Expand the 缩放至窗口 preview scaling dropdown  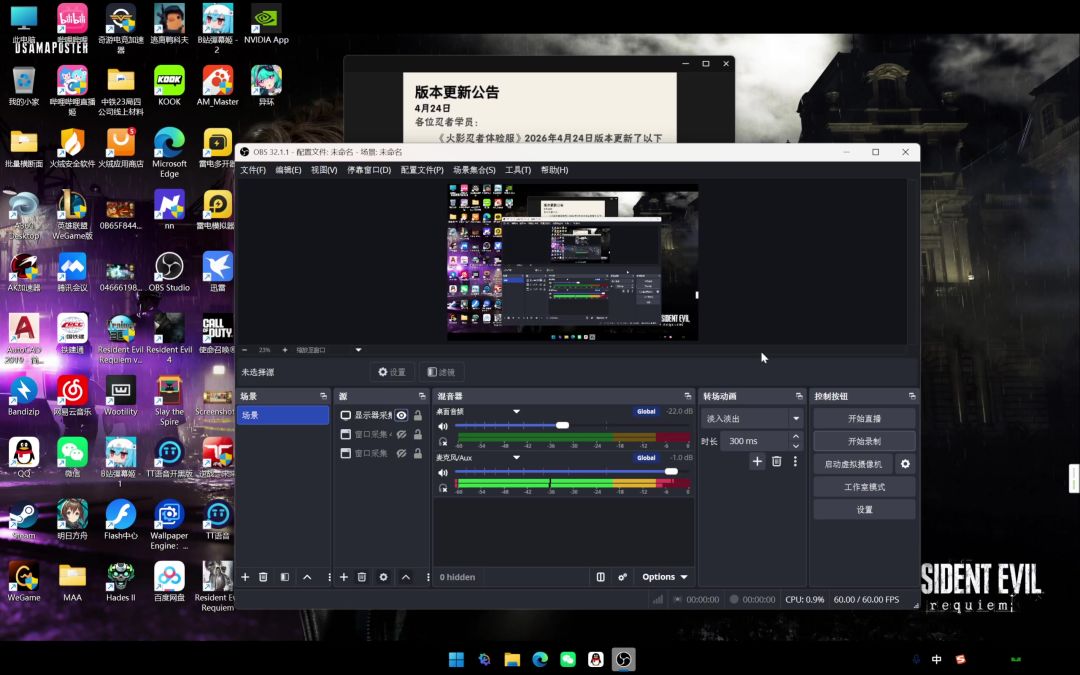pyautogui.click(x=358, y=350)
